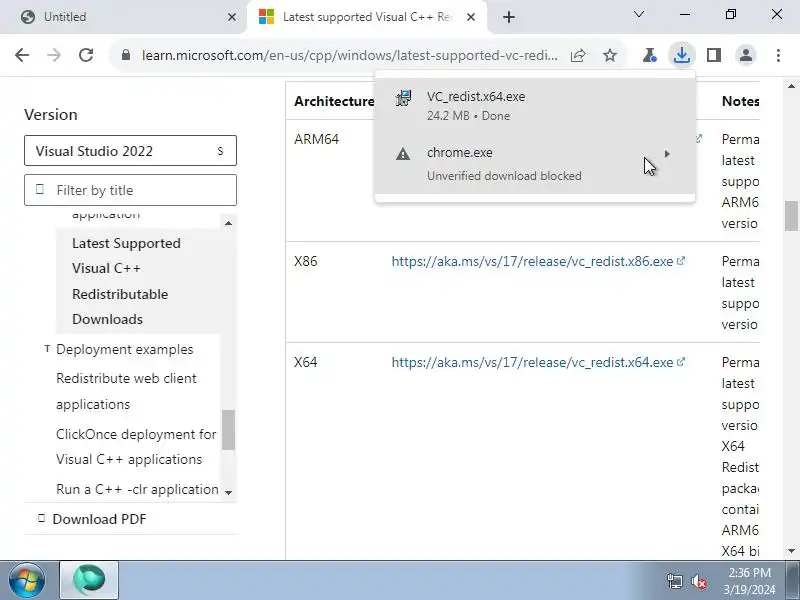Click the table of contents scrollbar thumb
This screenshot has width=800, height=600.
coord(228,430)
